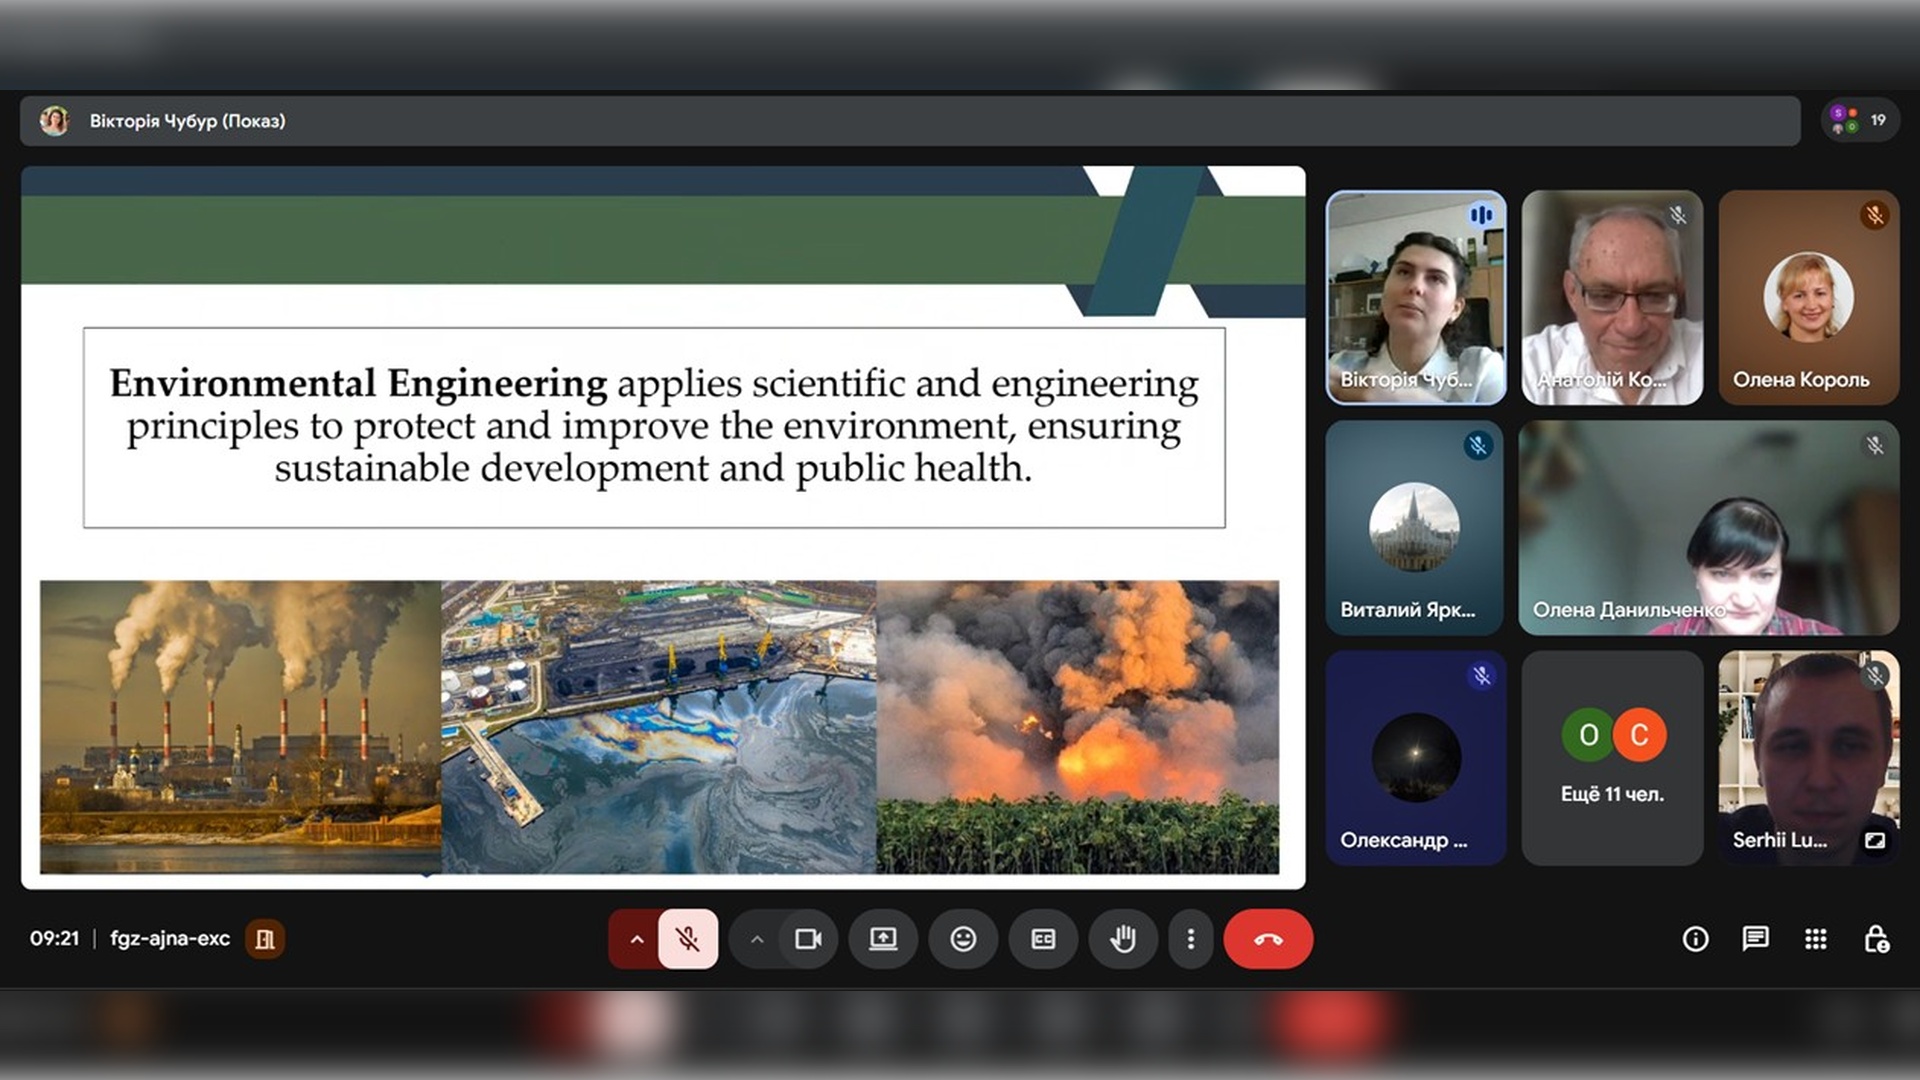The height and width of the screenshot is (1080, 1920).
Task: Click the 19 participants count badge
Action: (x=1860, y=120)
